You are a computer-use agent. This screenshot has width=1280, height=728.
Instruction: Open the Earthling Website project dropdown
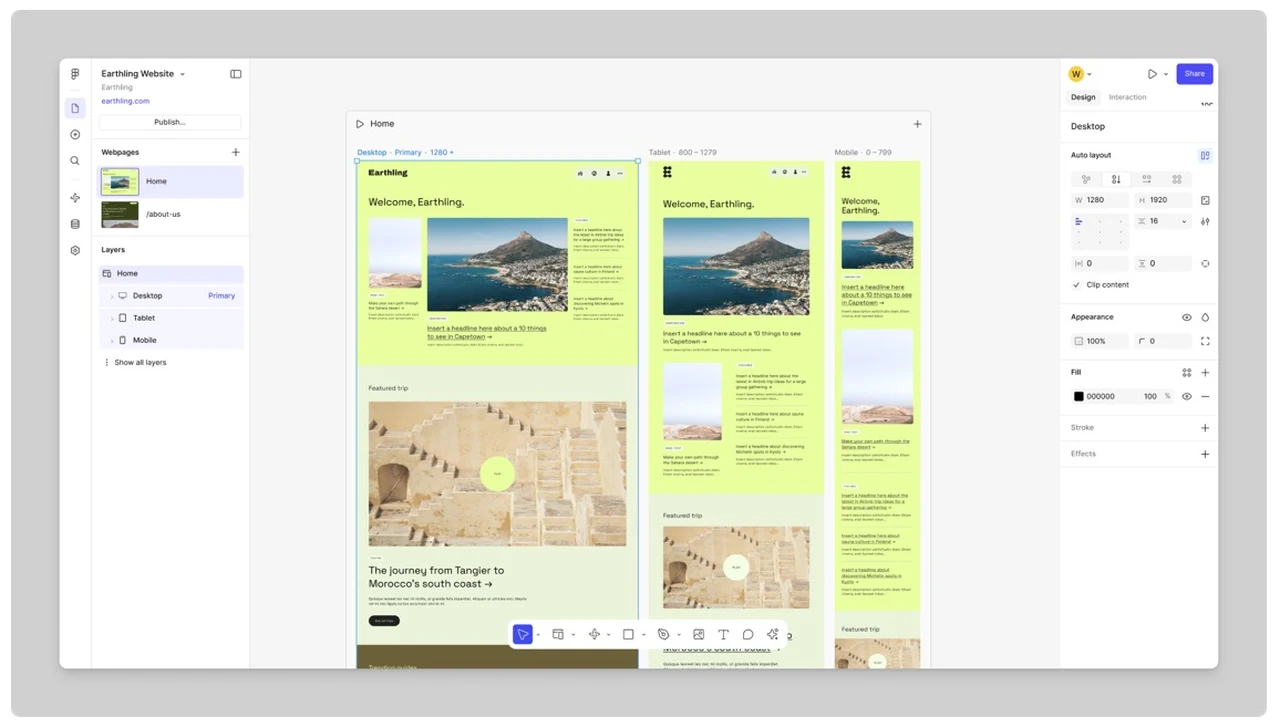tap(182, 73)
